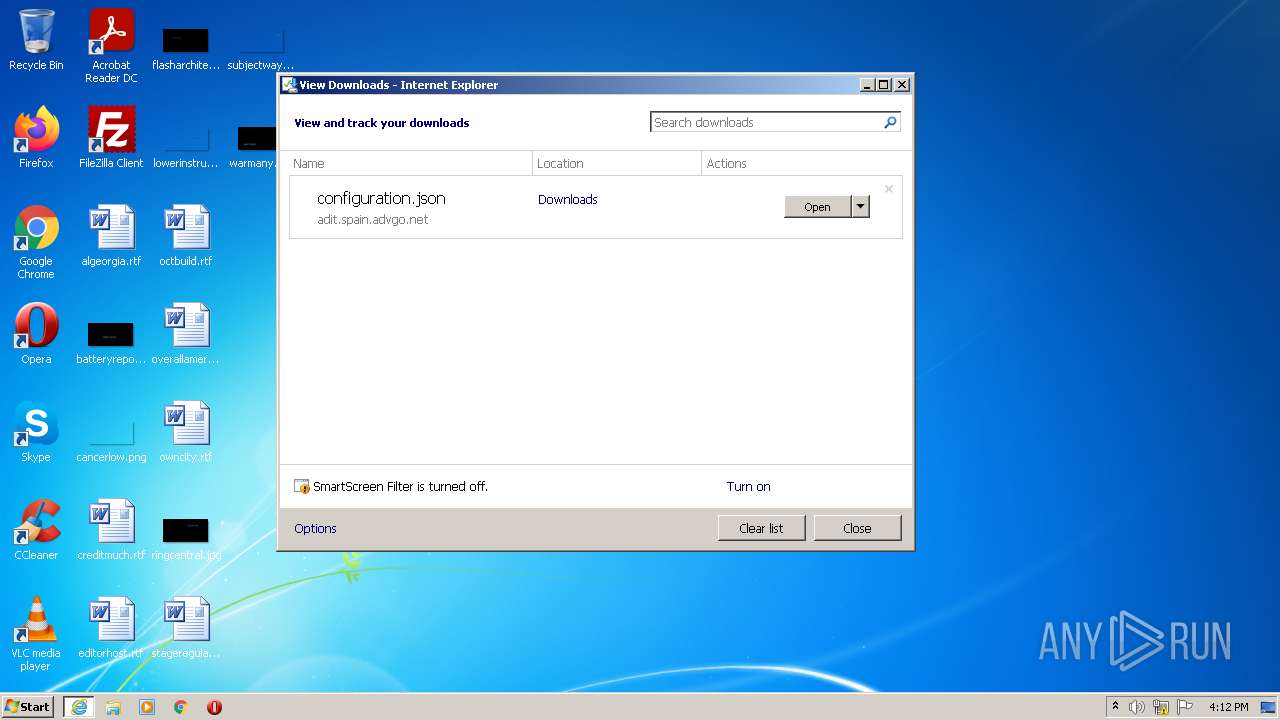Click the Clear list button

(761, 528)
